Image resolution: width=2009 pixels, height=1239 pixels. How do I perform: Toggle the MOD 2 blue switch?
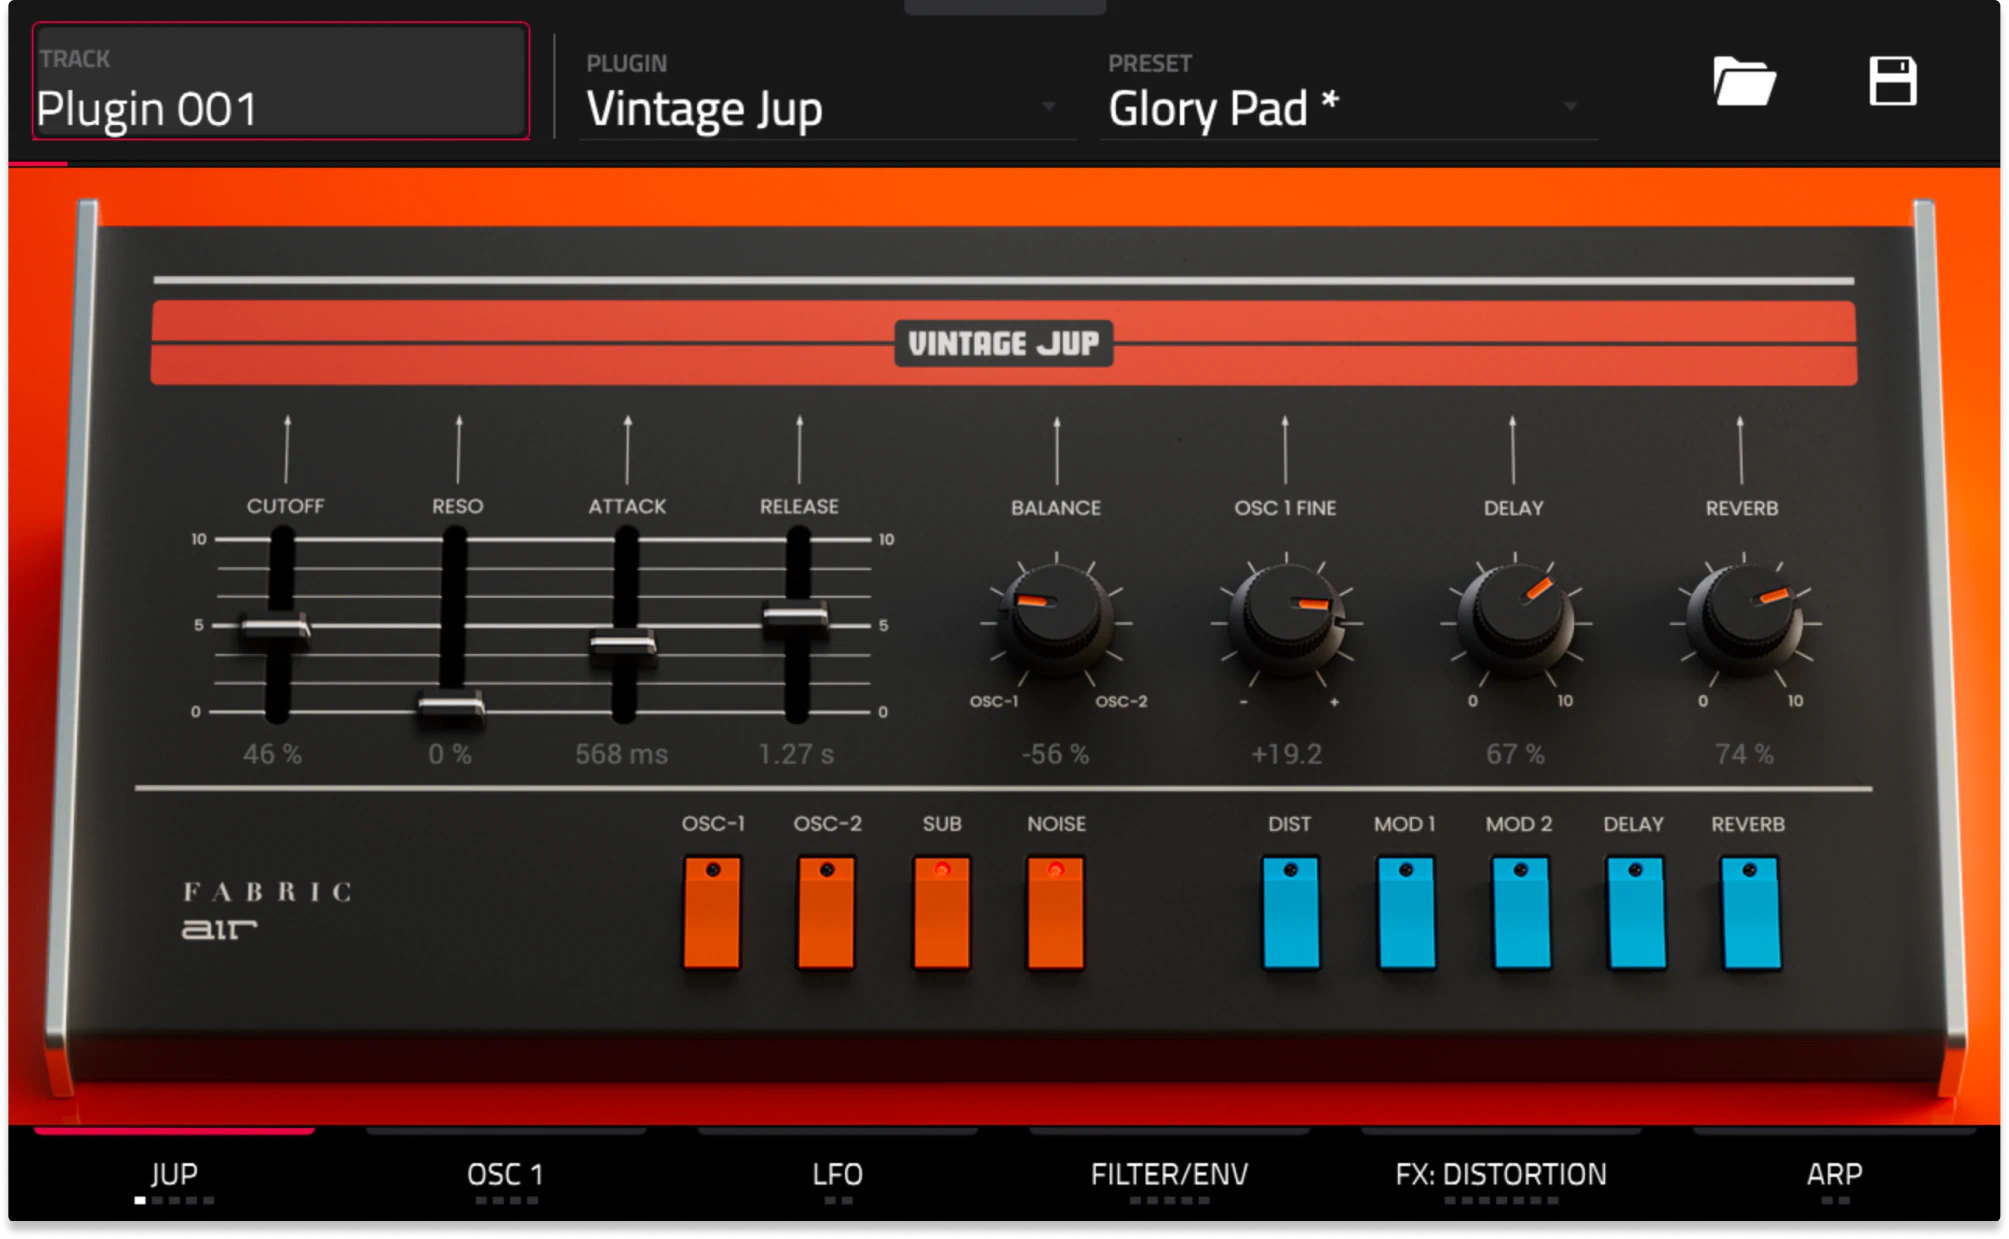(1520, 912)
